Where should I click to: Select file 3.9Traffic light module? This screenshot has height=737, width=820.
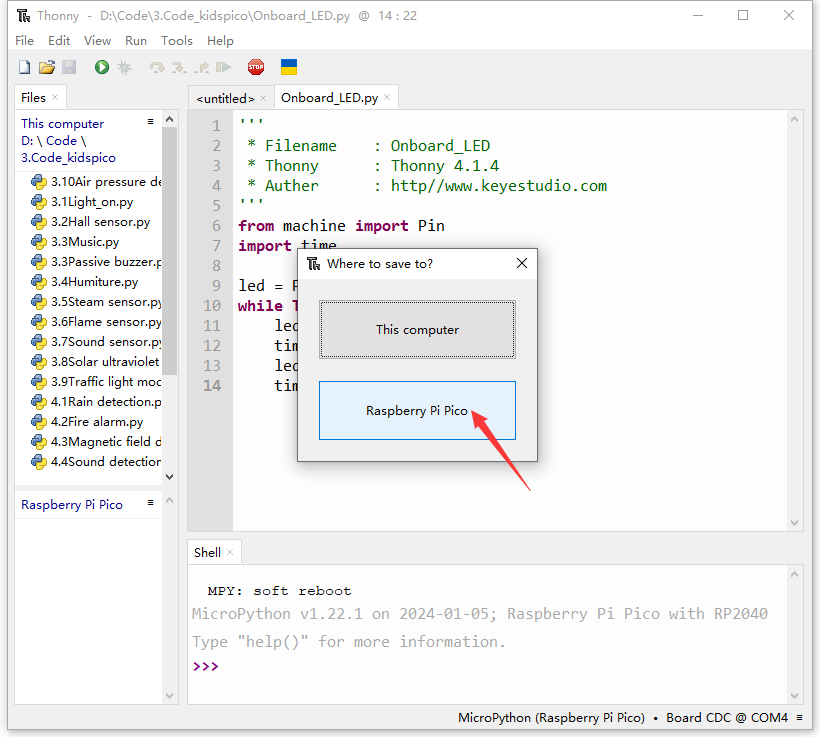(106, 382)
